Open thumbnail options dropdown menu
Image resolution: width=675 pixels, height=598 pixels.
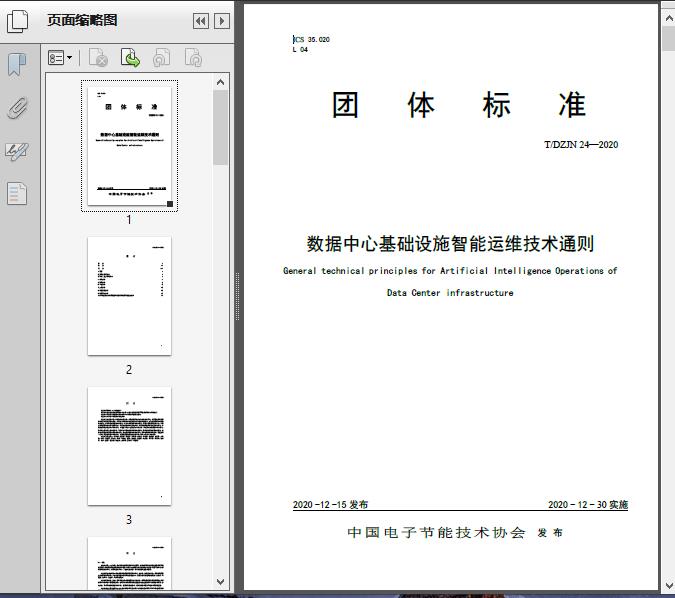[x=60, y=58]
